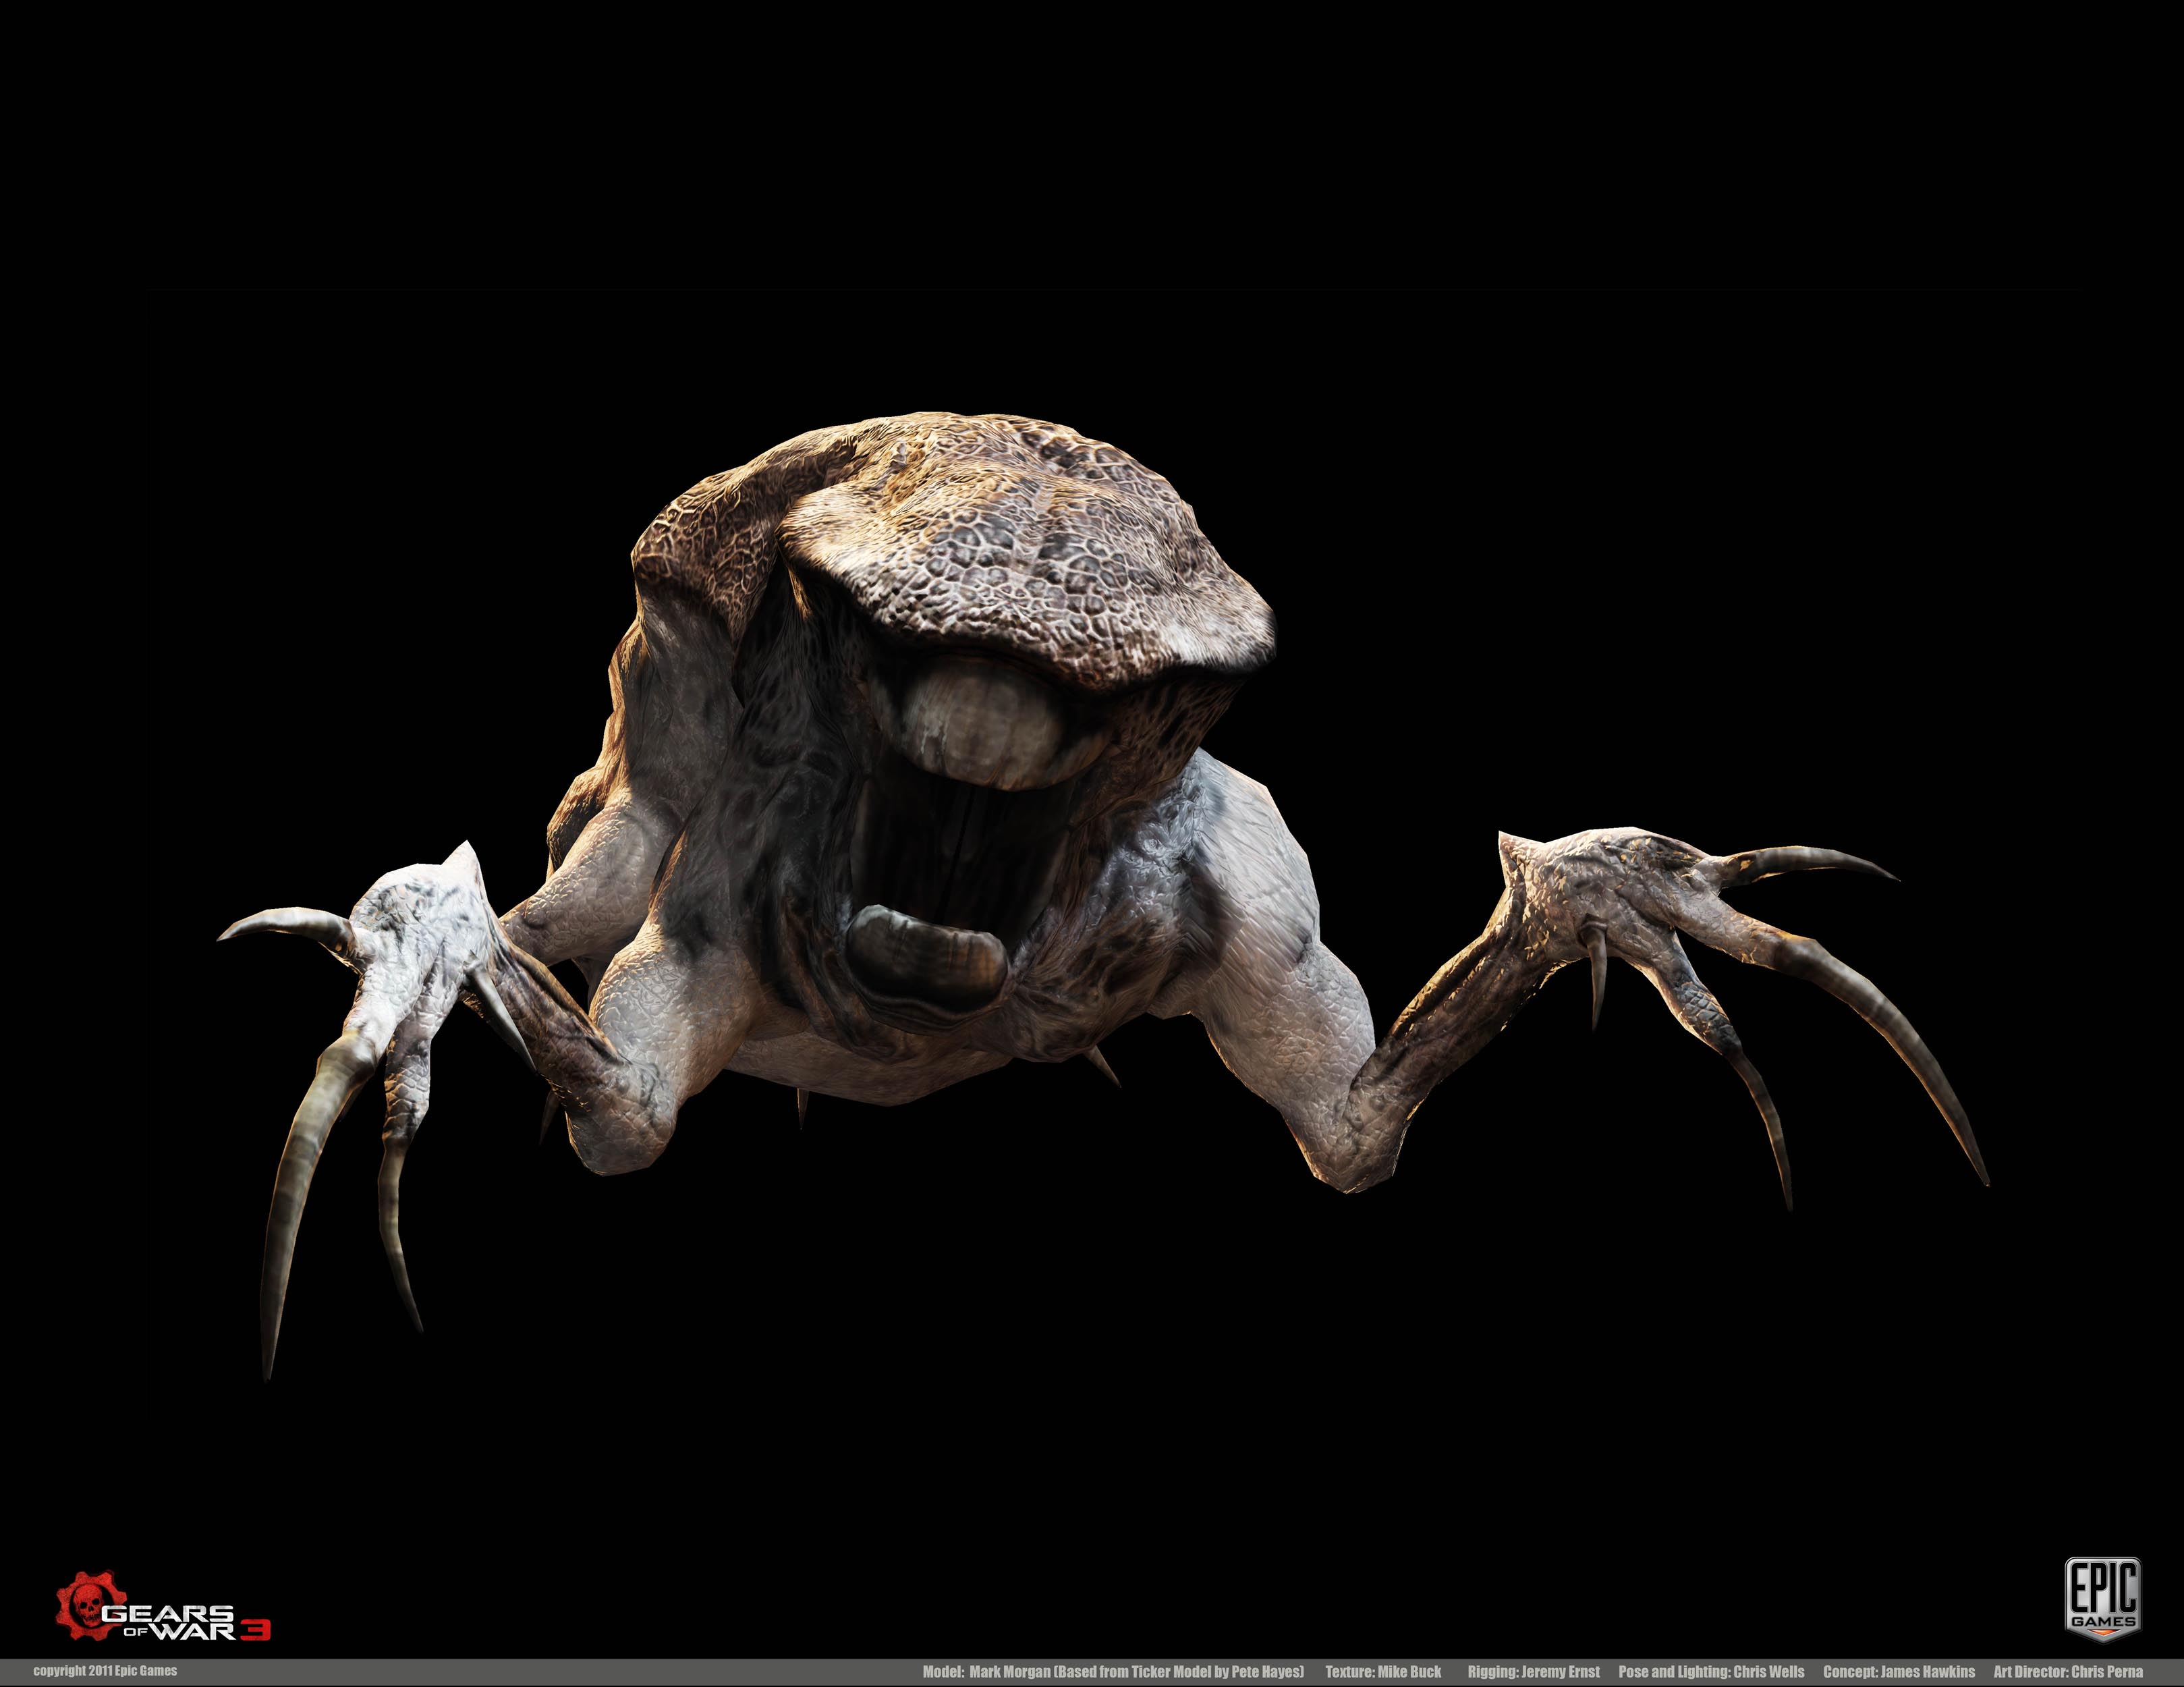Click 'Pose and Lighting: Chris Wells' credit
This screenshot has width=2184, height=1687.
(x=1711, y=1672)
